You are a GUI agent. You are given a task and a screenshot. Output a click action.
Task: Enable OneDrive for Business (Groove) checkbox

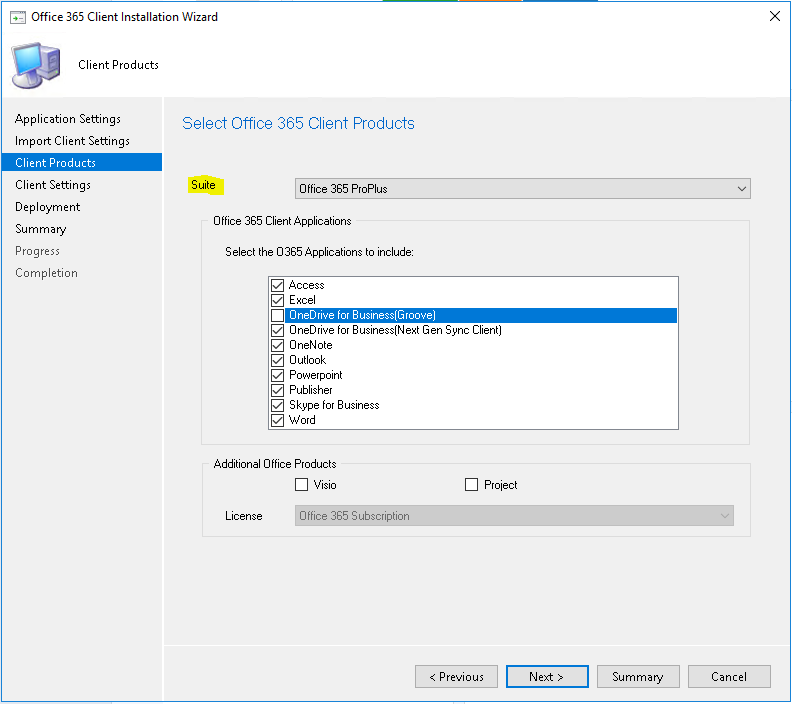[277, 316]
